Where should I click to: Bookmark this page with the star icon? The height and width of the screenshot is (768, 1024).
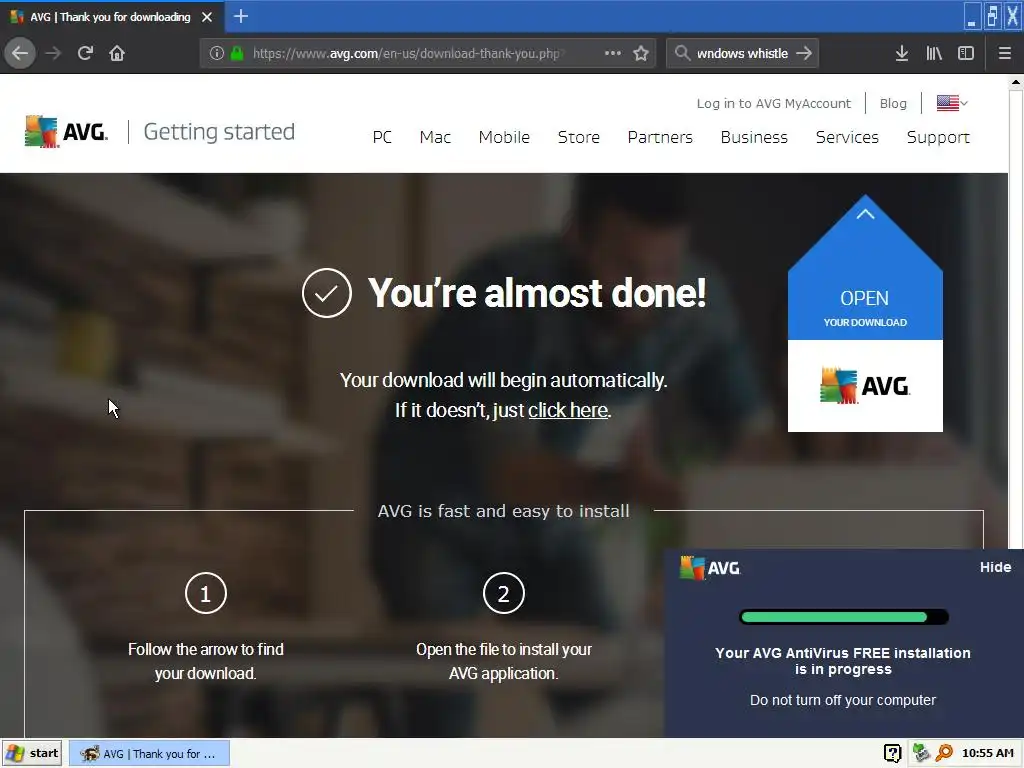click(641, 53)
